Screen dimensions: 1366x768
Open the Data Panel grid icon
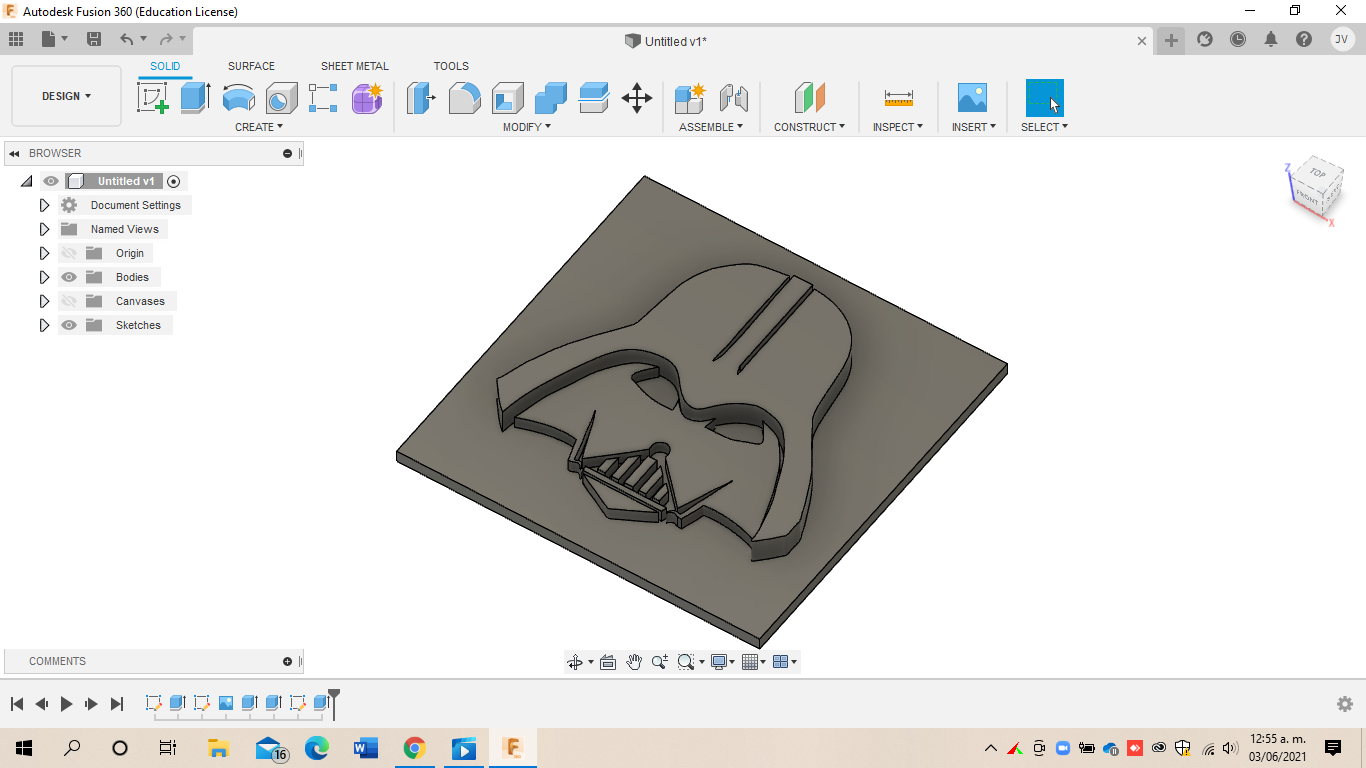[x=16, y=39]
